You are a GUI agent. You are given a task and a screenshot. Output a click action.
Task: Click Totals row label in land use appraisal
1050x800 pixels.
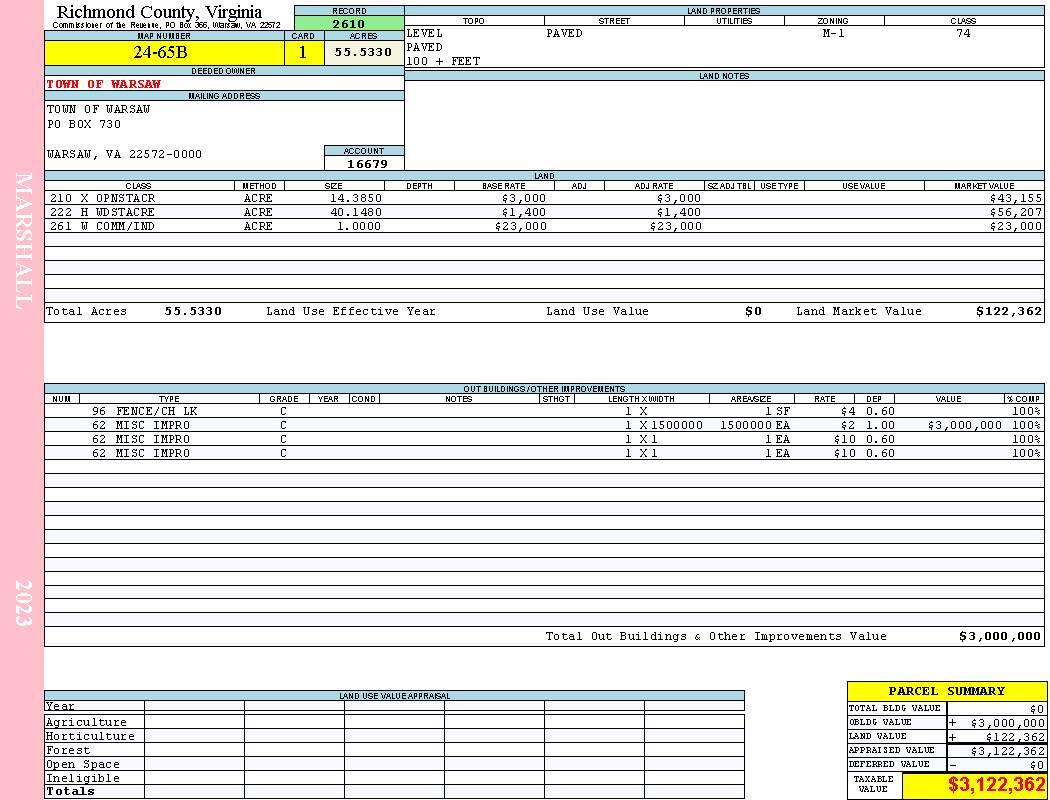(x=70, y=791)
